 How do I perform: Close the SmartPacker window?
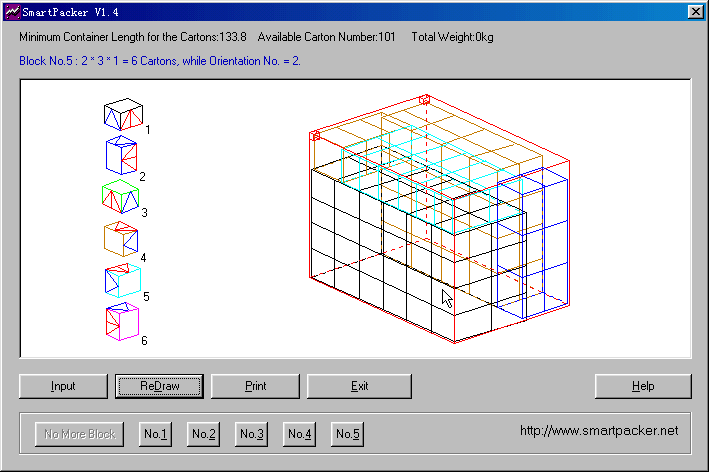click(695, 11)
